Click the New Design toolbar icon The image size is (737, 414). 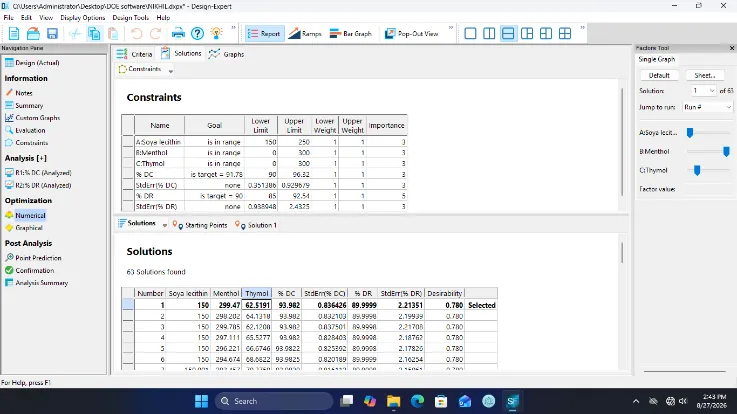14,33
